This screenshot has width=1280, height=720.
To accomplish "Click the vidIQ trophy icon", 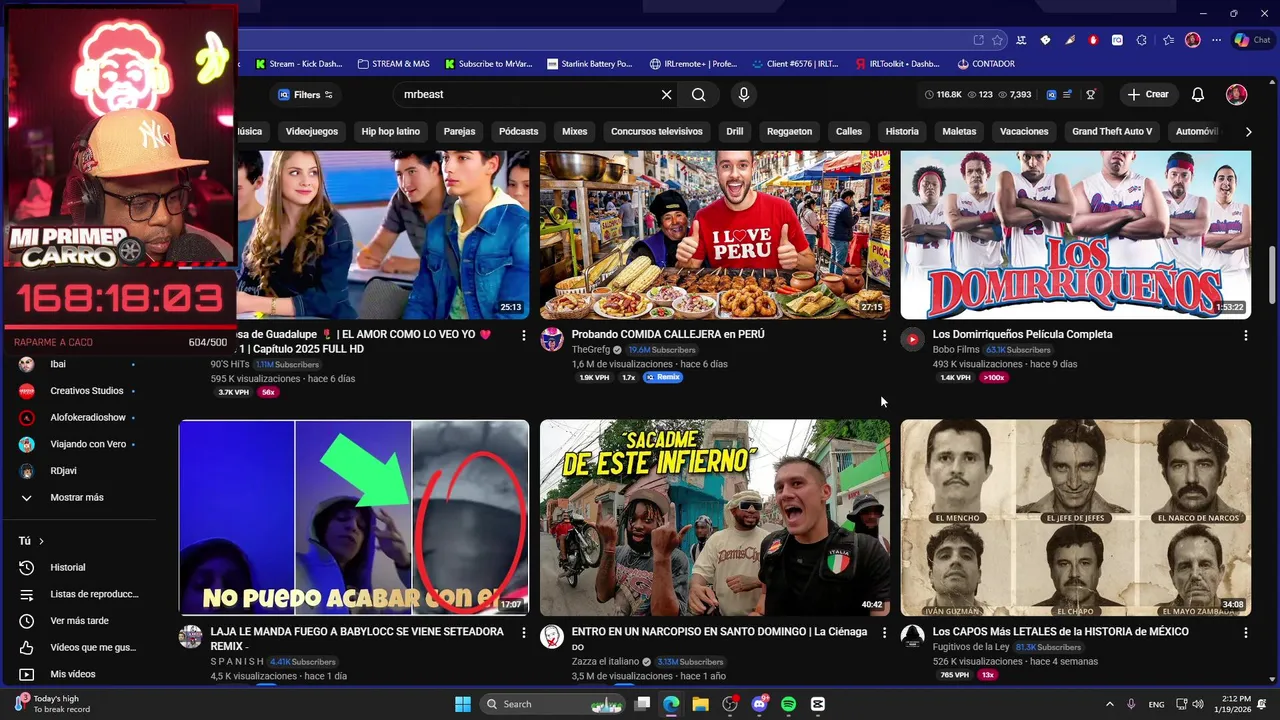I will (1091, 95).
